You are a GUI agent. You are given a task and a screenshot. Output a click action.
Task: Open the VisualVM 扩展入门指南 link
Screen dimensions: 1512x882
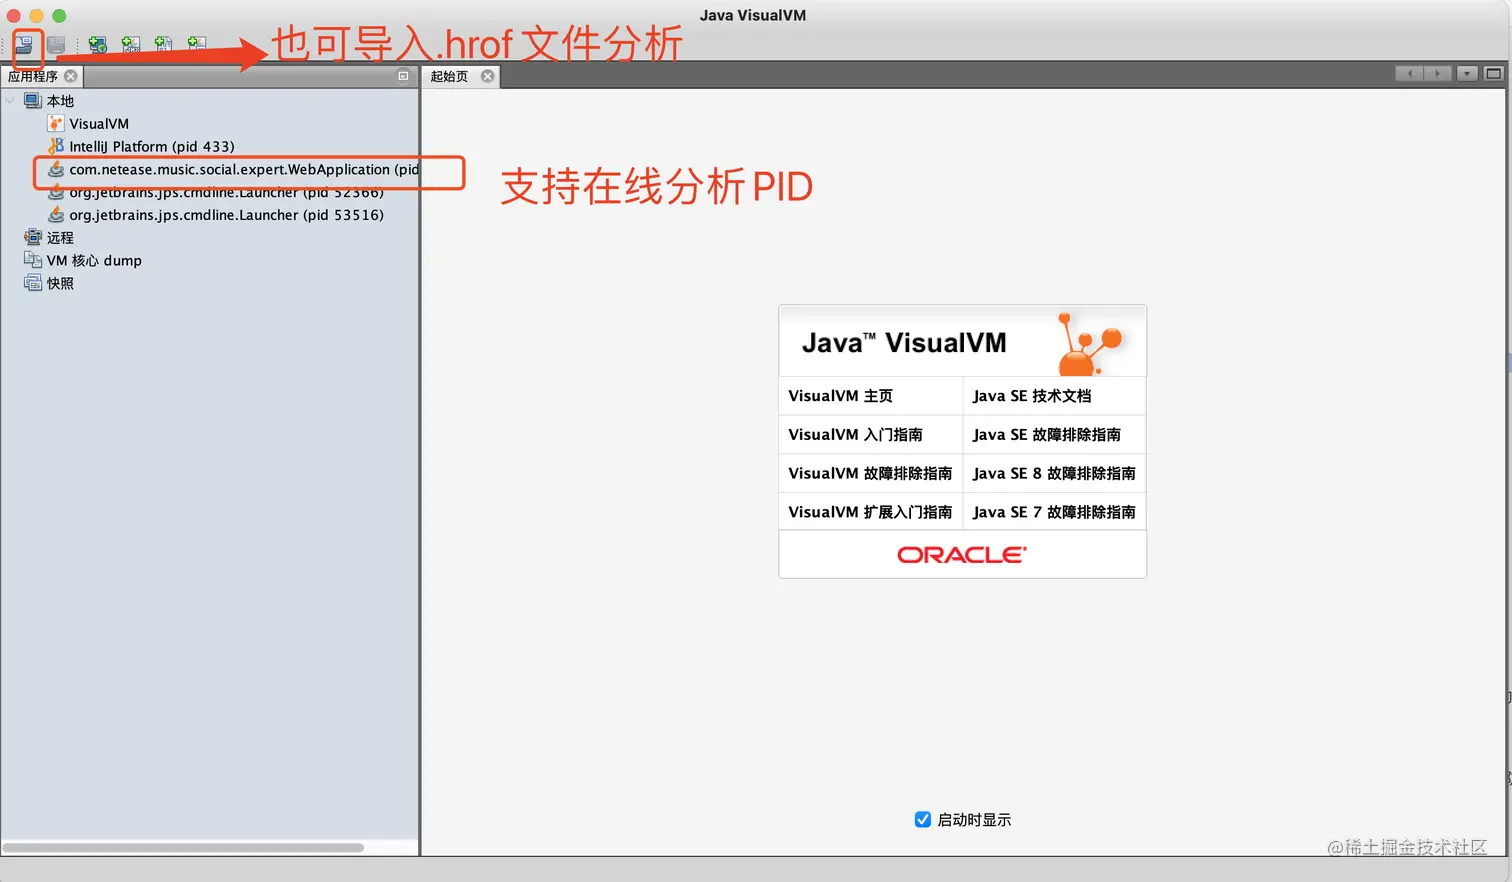point(870,512)
